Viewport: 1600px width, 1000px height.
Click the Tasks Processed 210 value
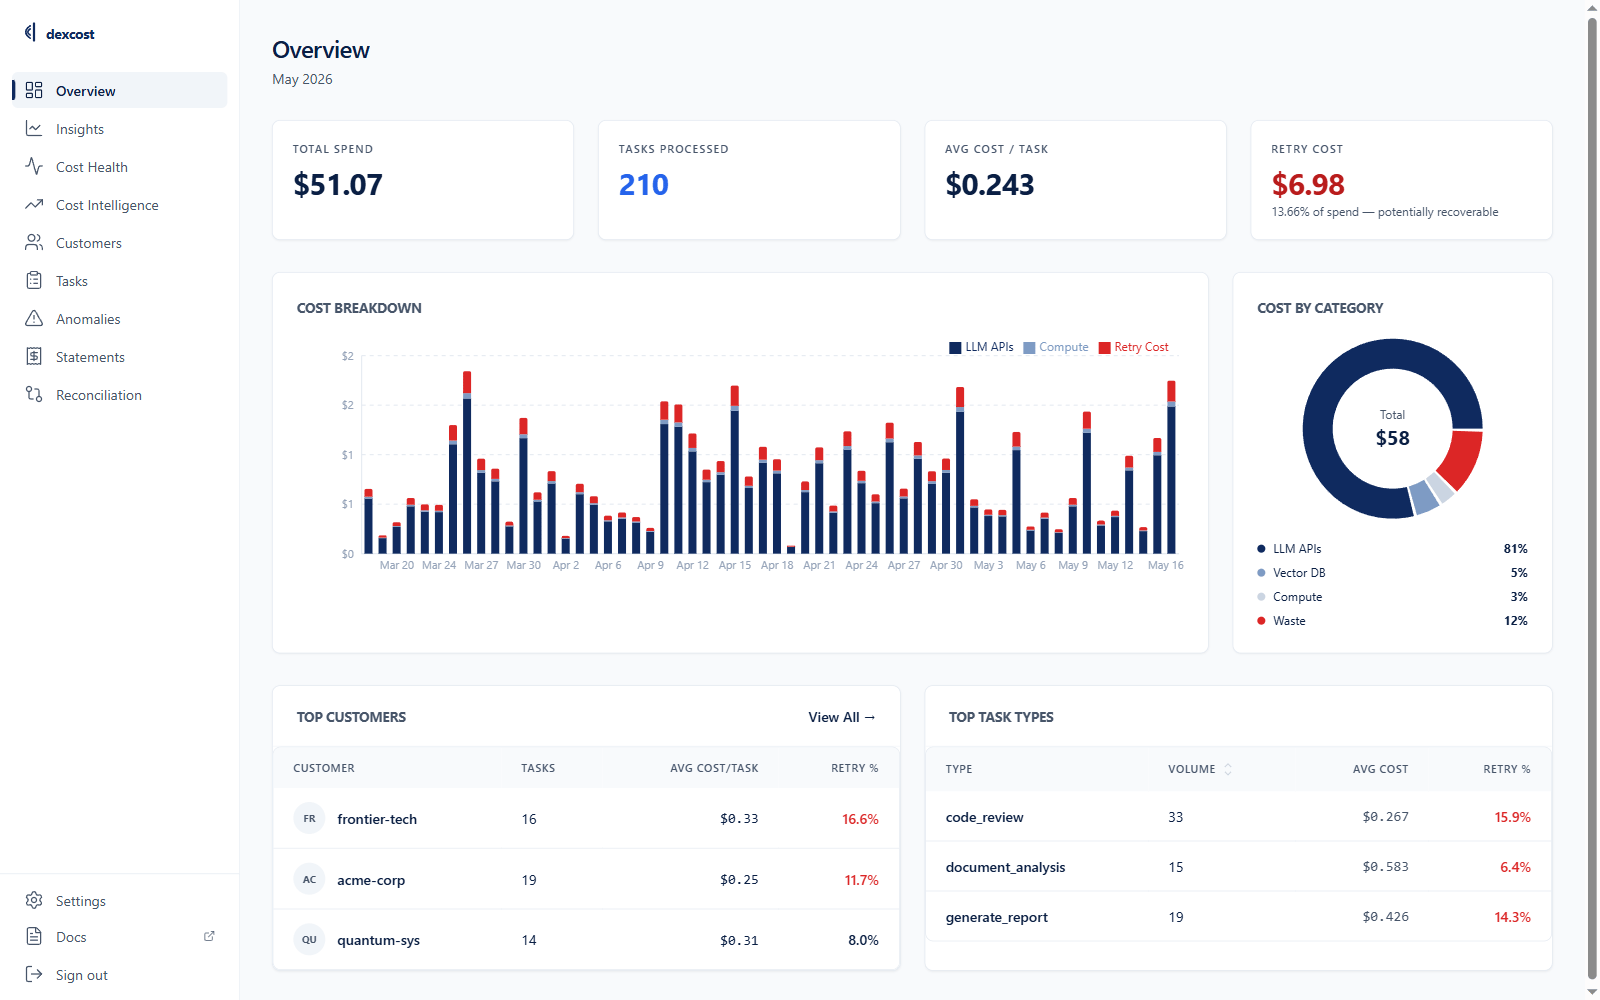pos(644,185)
